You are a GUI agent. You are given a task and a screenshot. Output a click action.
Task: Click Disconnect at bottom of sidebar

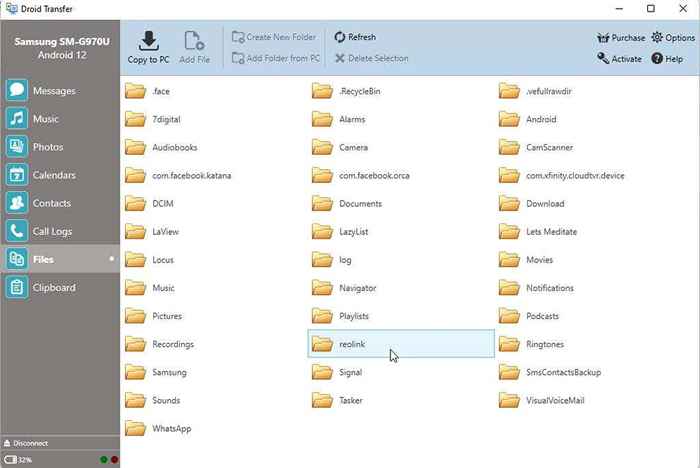25,443
